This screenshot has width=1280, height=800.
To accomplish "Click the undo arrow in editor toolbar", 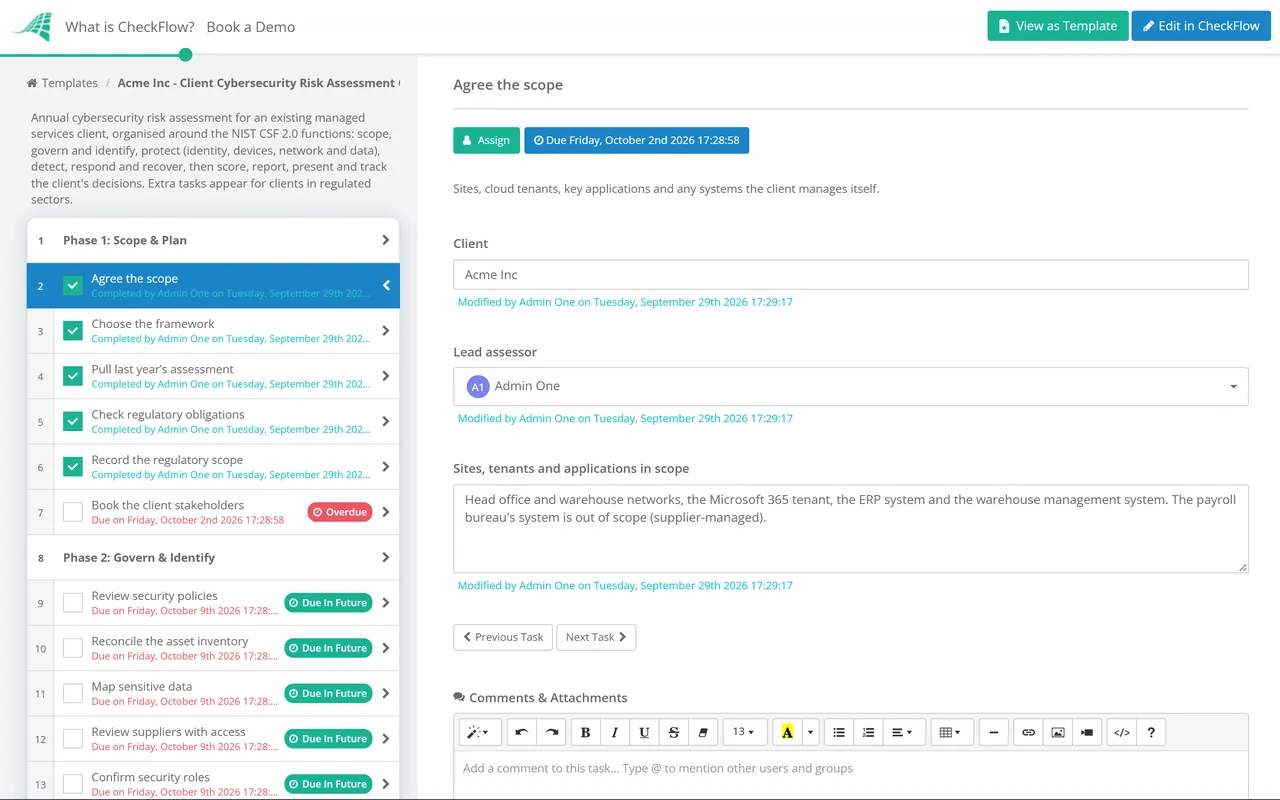I will tap(522, 732).
